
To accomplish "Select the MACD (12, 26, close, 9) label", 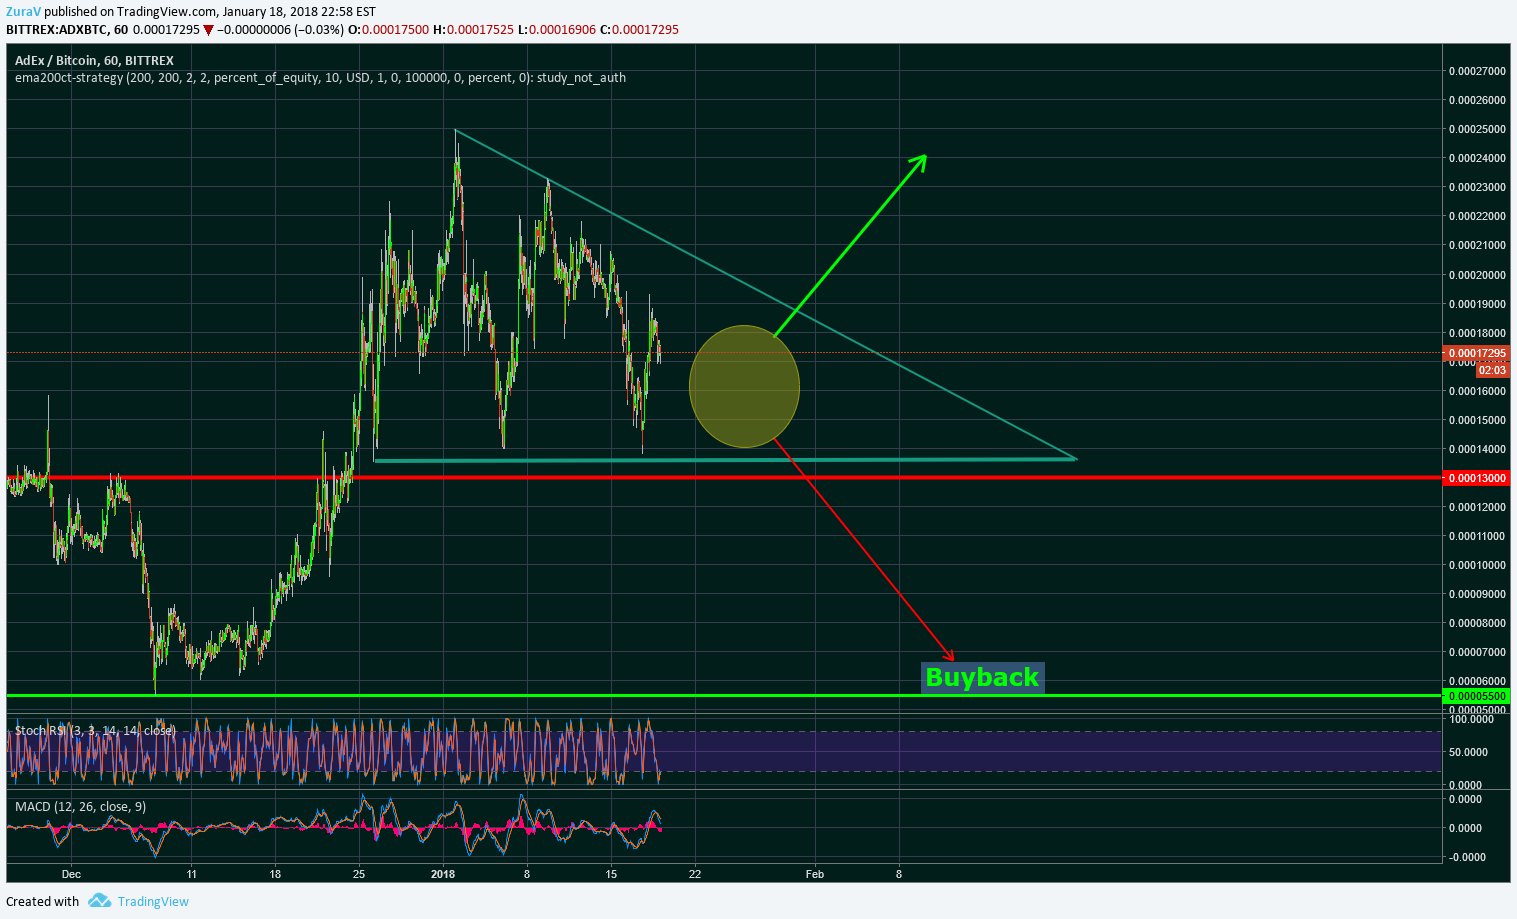I will [80, 806].
